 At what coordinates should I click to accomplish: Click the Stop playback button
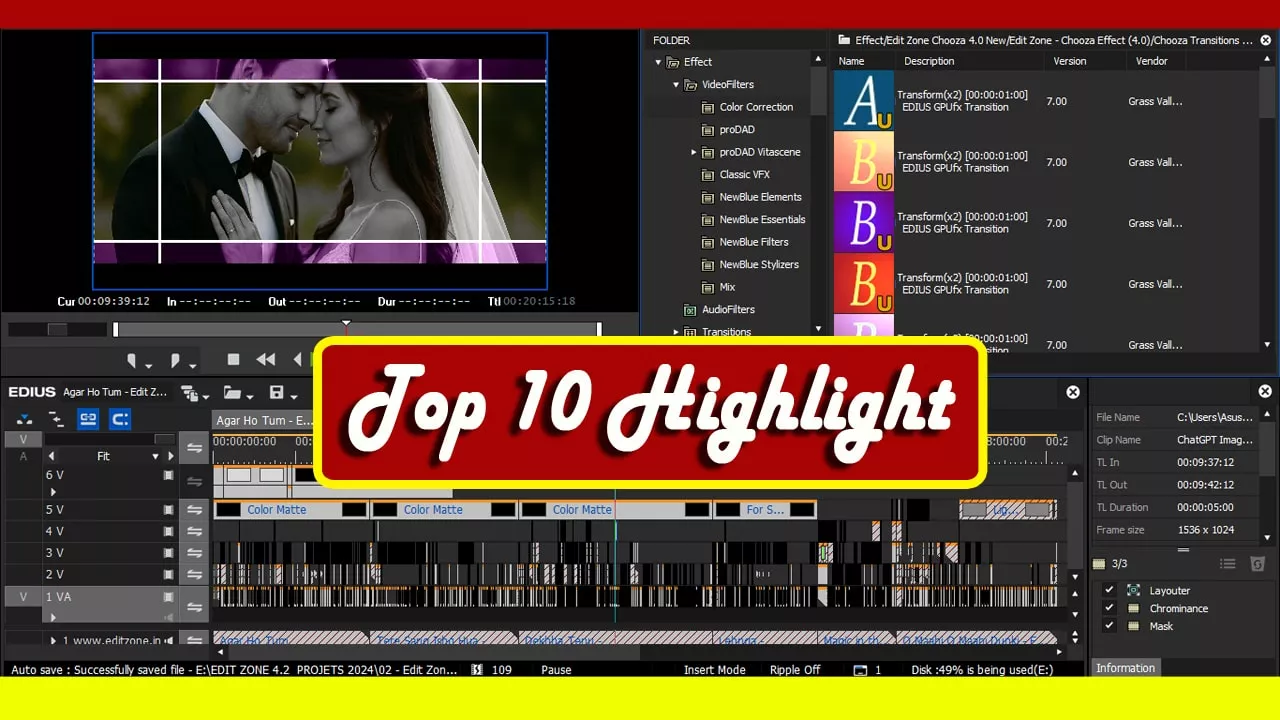(x=233, y=360)
